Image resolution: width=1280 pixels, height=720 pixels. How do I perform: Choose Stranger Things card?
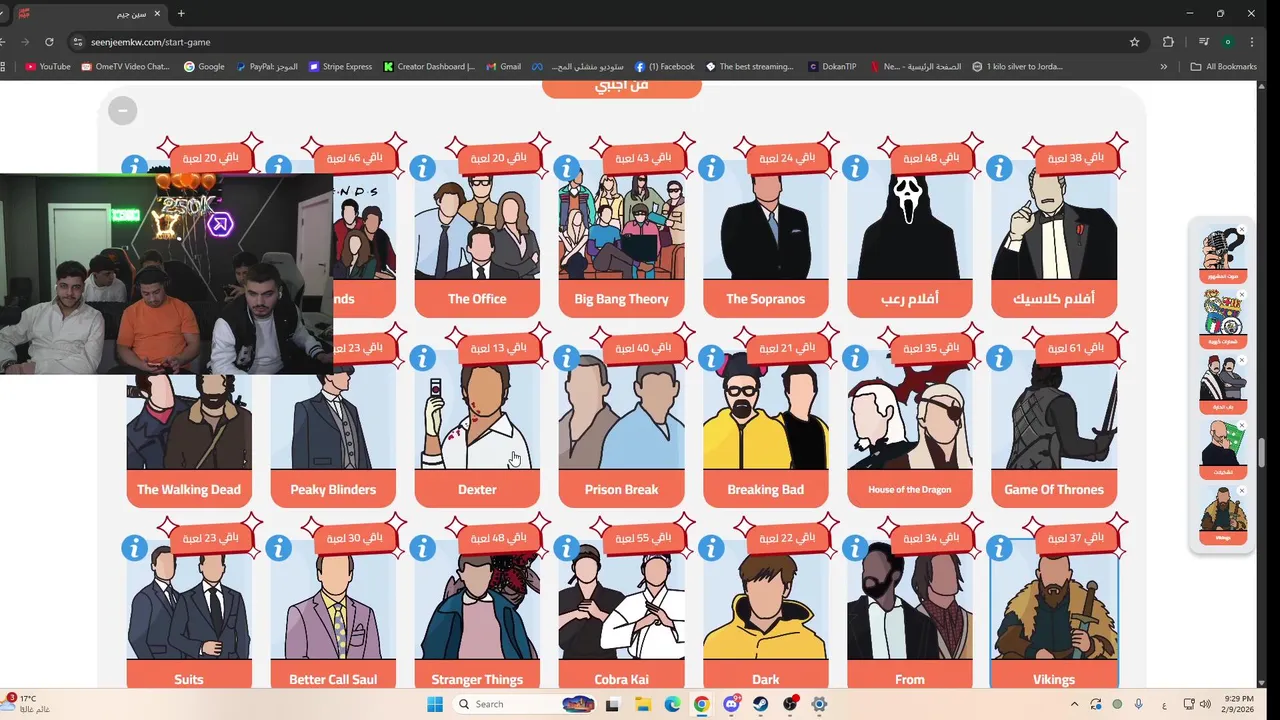coord(477,615)
